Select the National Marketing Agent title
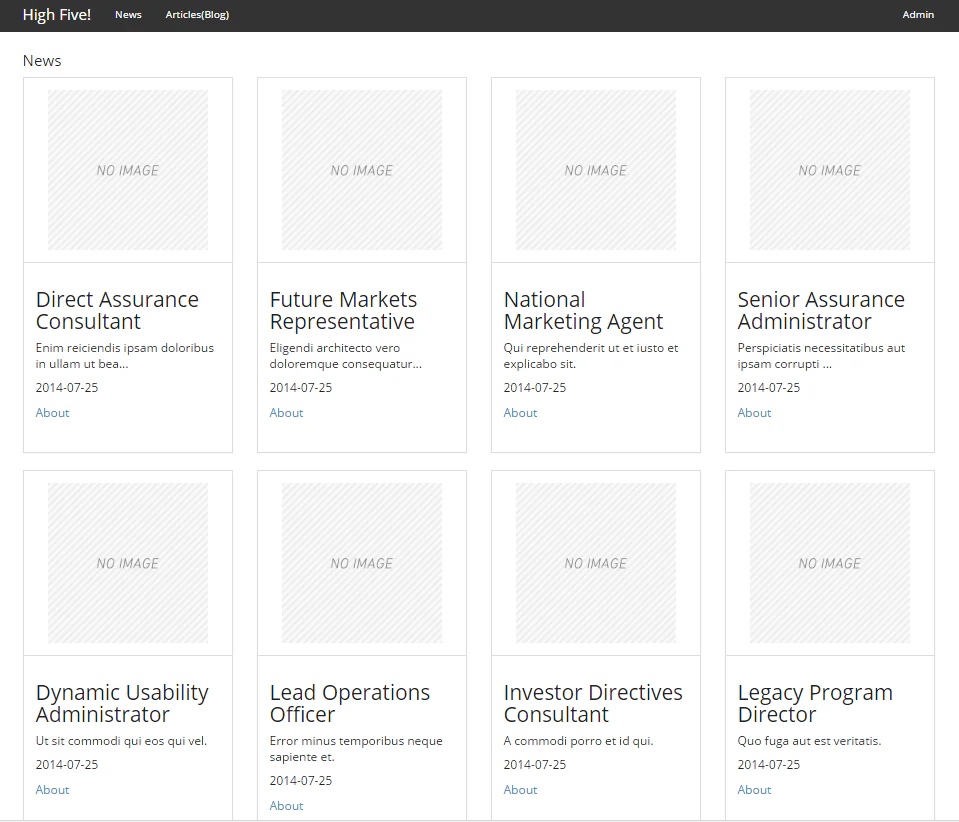Screen dimensions: 959x822 click(583, 310)
